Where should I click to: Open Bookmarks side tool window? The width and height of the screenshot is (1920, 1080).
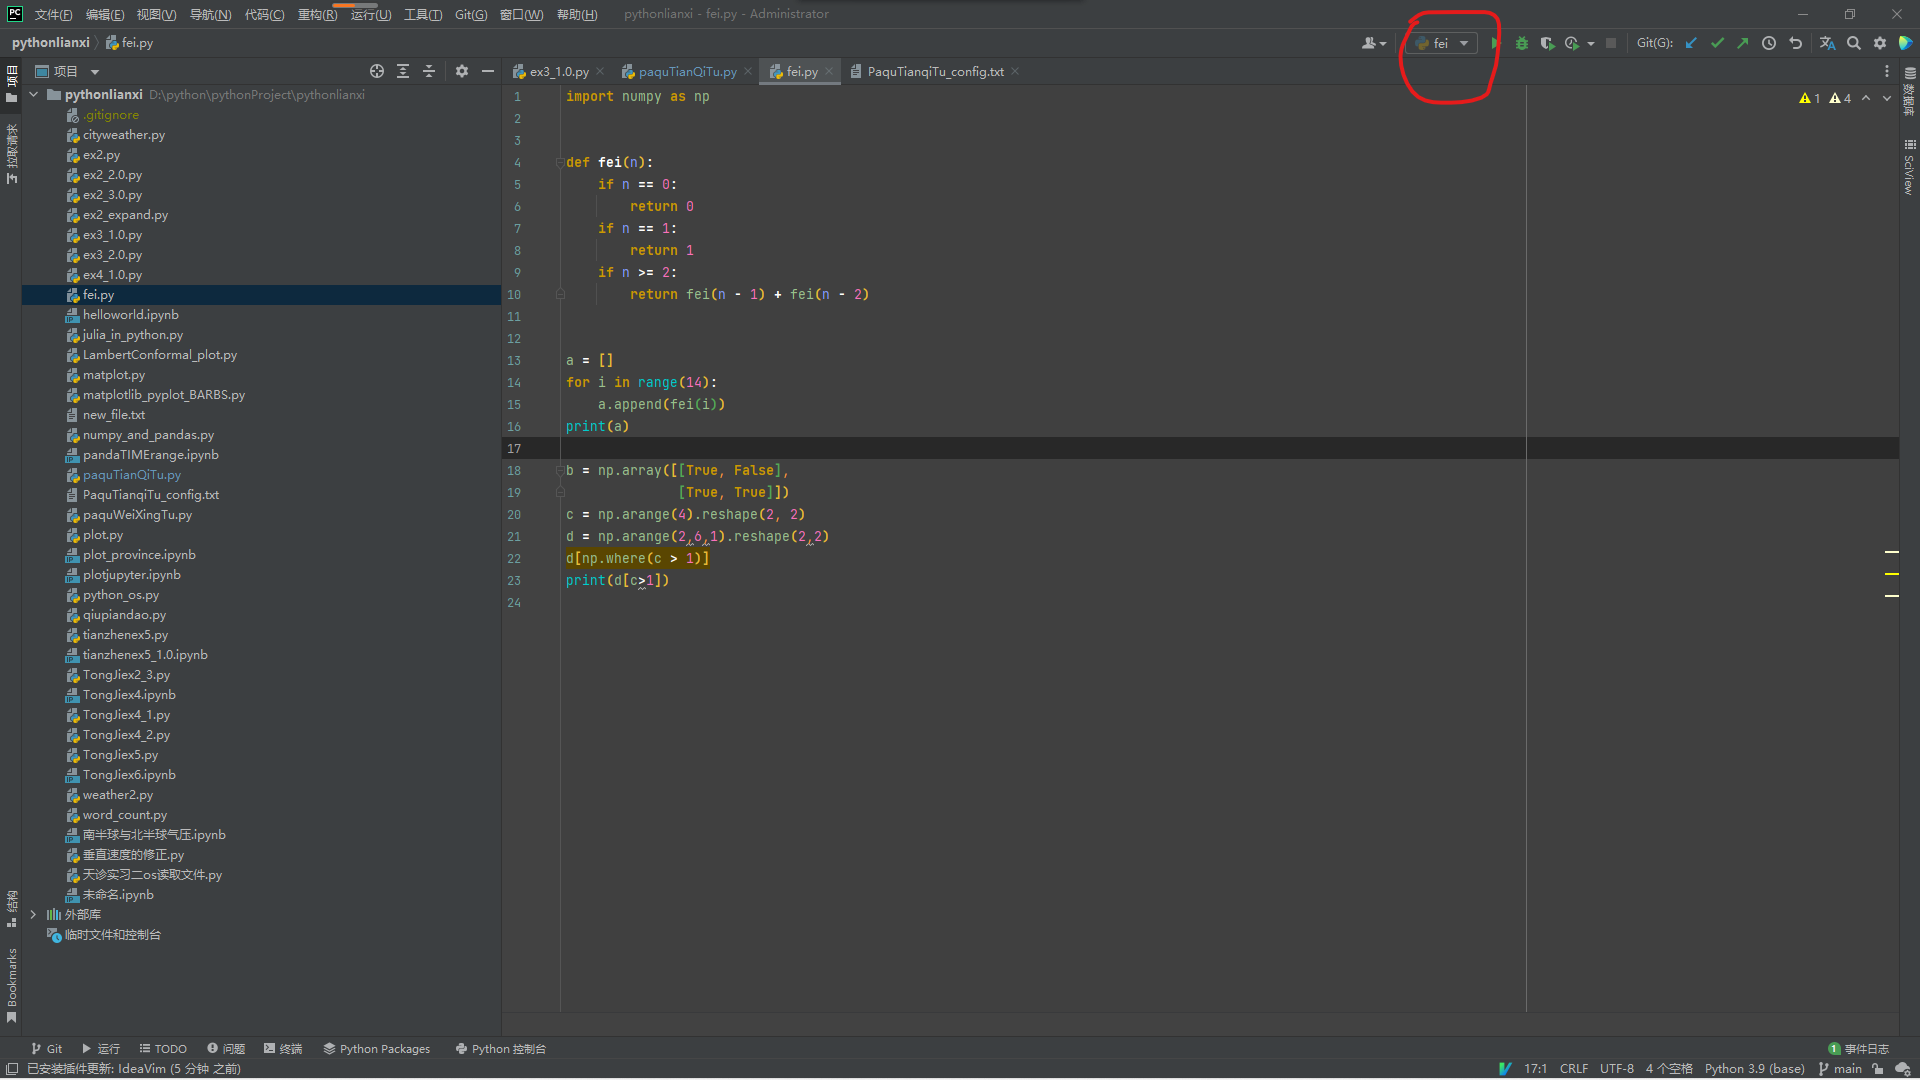11,985
